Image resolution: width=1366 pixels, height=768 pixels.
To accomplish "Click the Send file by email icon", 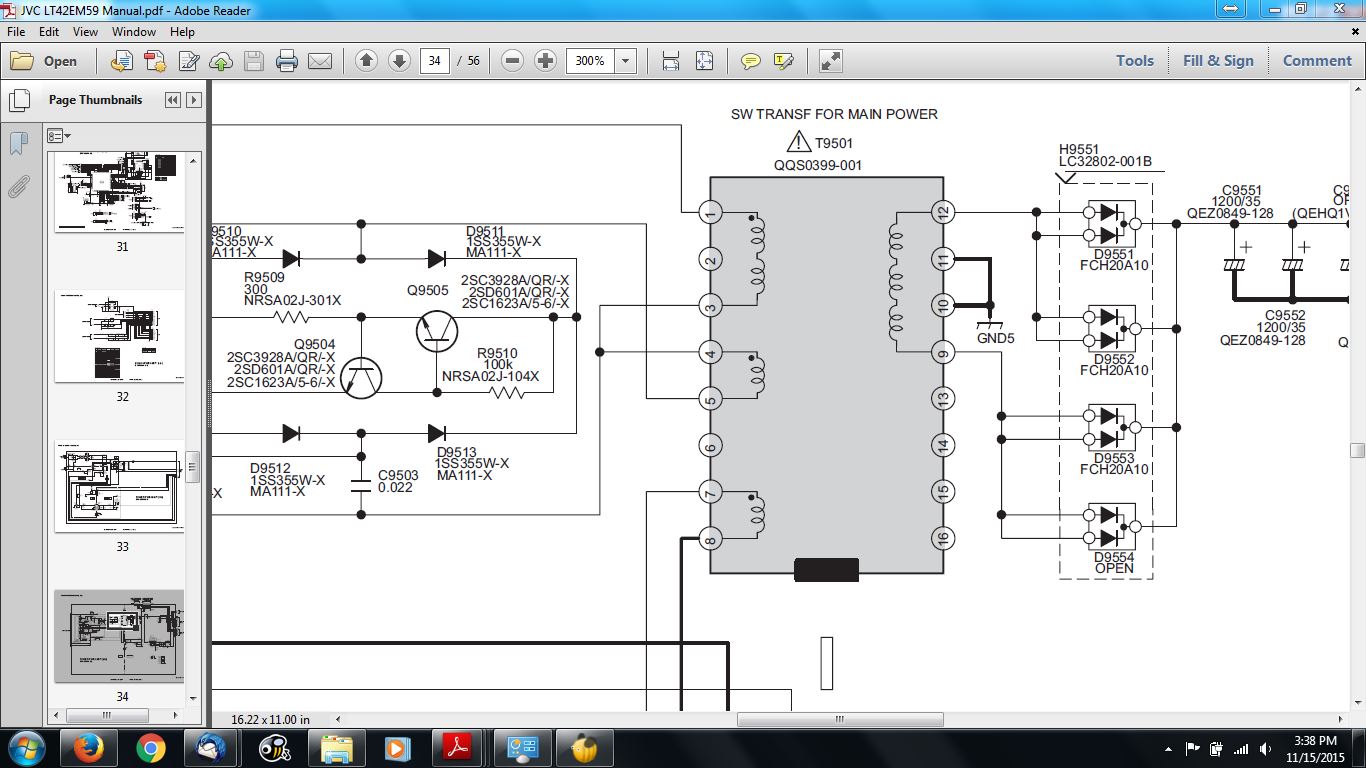I will (320, 61).
